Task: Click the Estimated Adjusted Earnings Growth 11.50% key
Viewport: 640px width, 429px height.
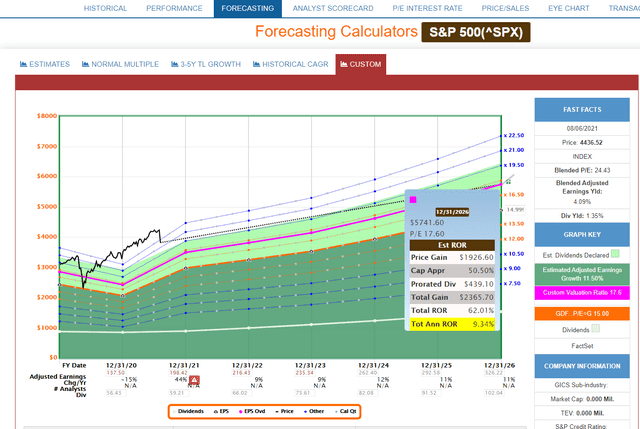Action: (x=582, y=274)
